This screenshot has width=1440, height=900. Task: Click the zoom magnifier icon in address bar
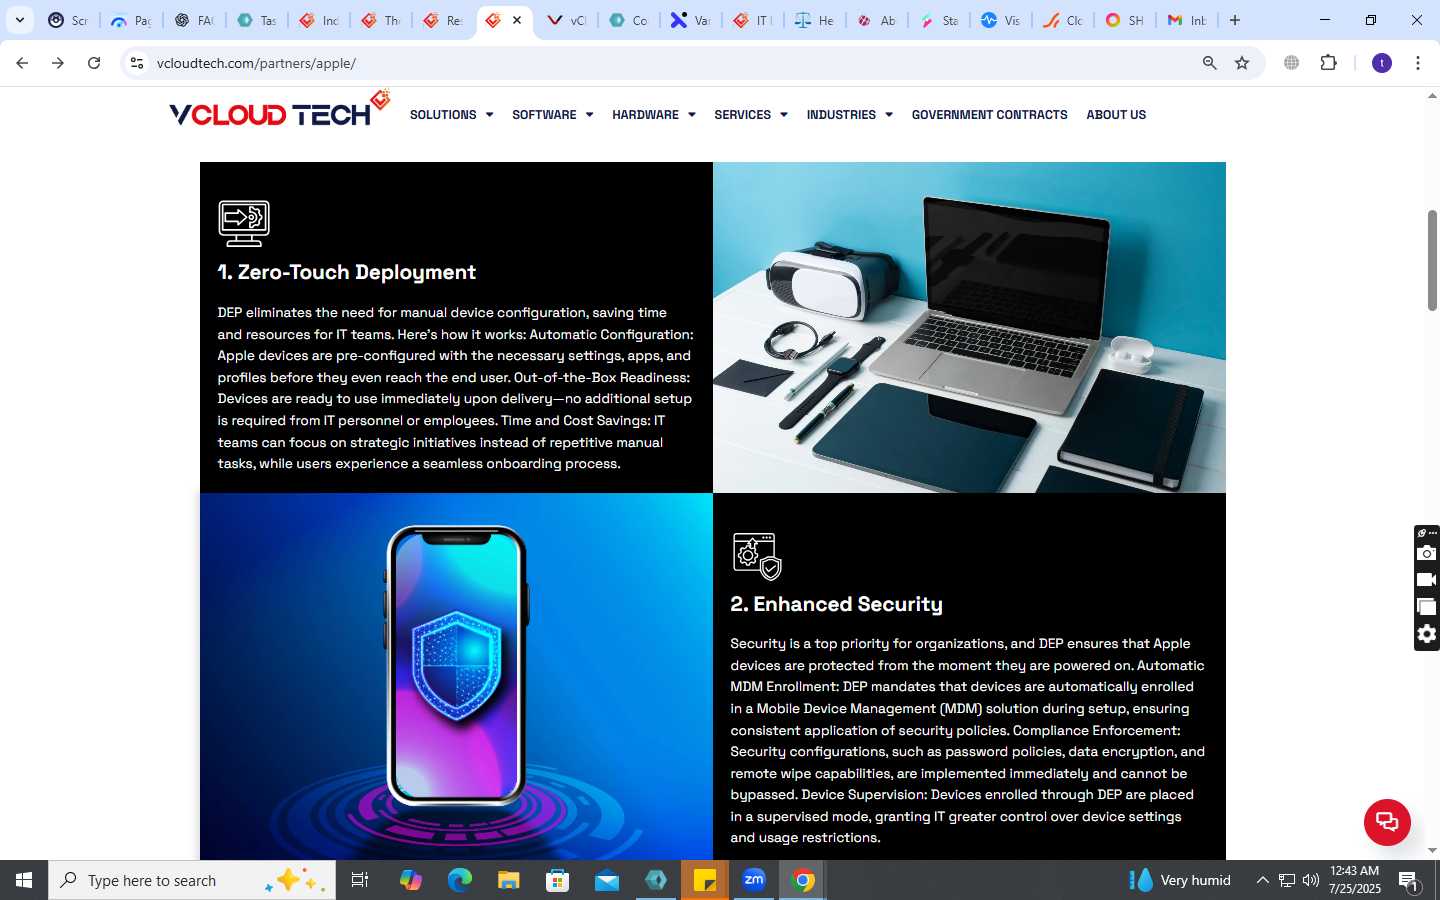(x=1210, y=63)
